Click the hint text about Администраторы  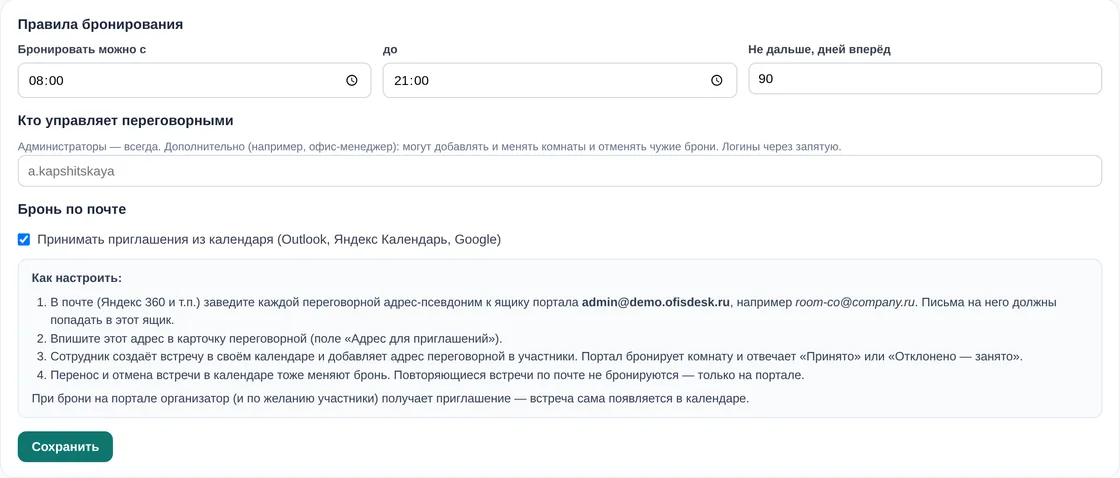(x=430, y=146)
